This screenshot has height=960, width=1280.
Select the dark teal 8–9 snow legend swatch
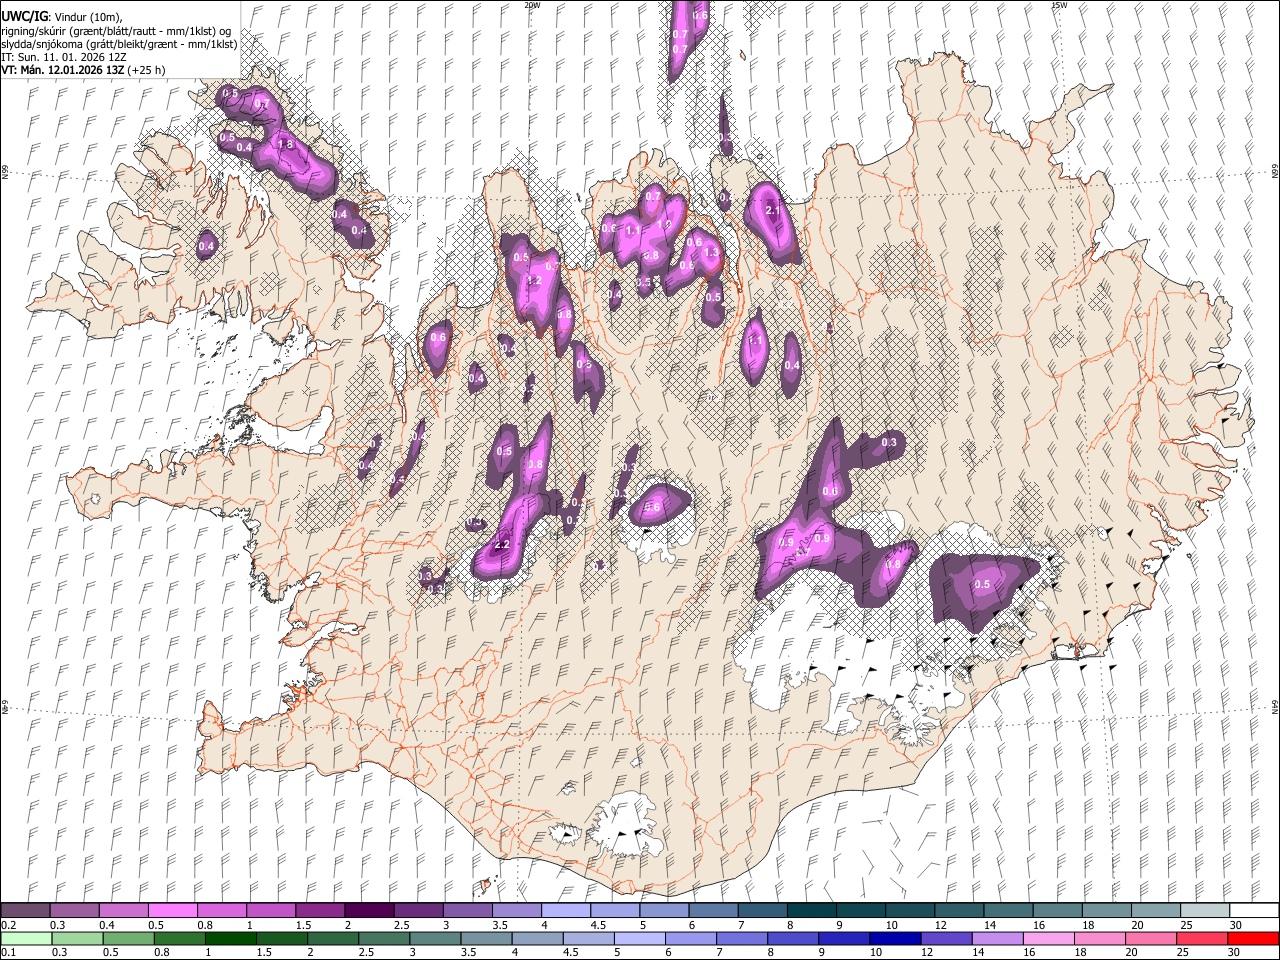[x=810, y=910]
